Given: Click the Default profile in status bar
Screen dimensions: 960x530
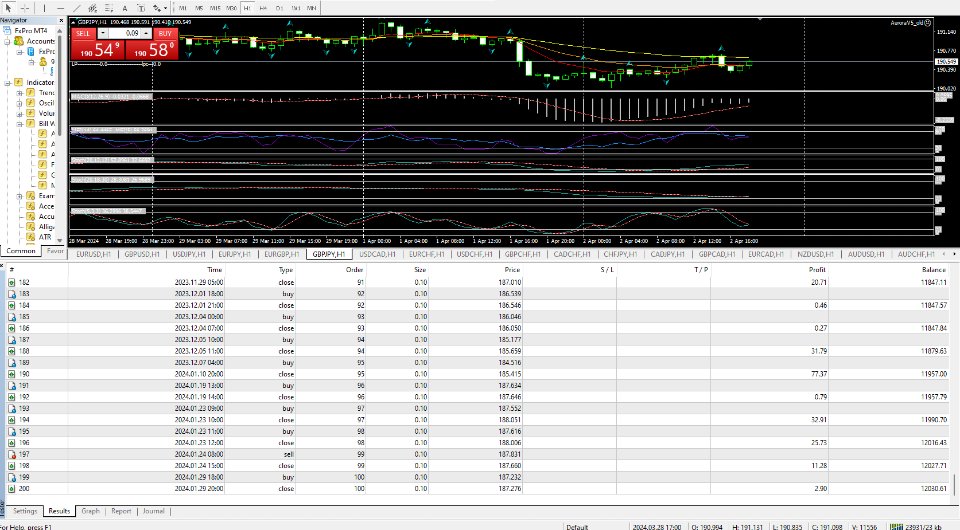Looking at the screenshot, I should [577, 526].
